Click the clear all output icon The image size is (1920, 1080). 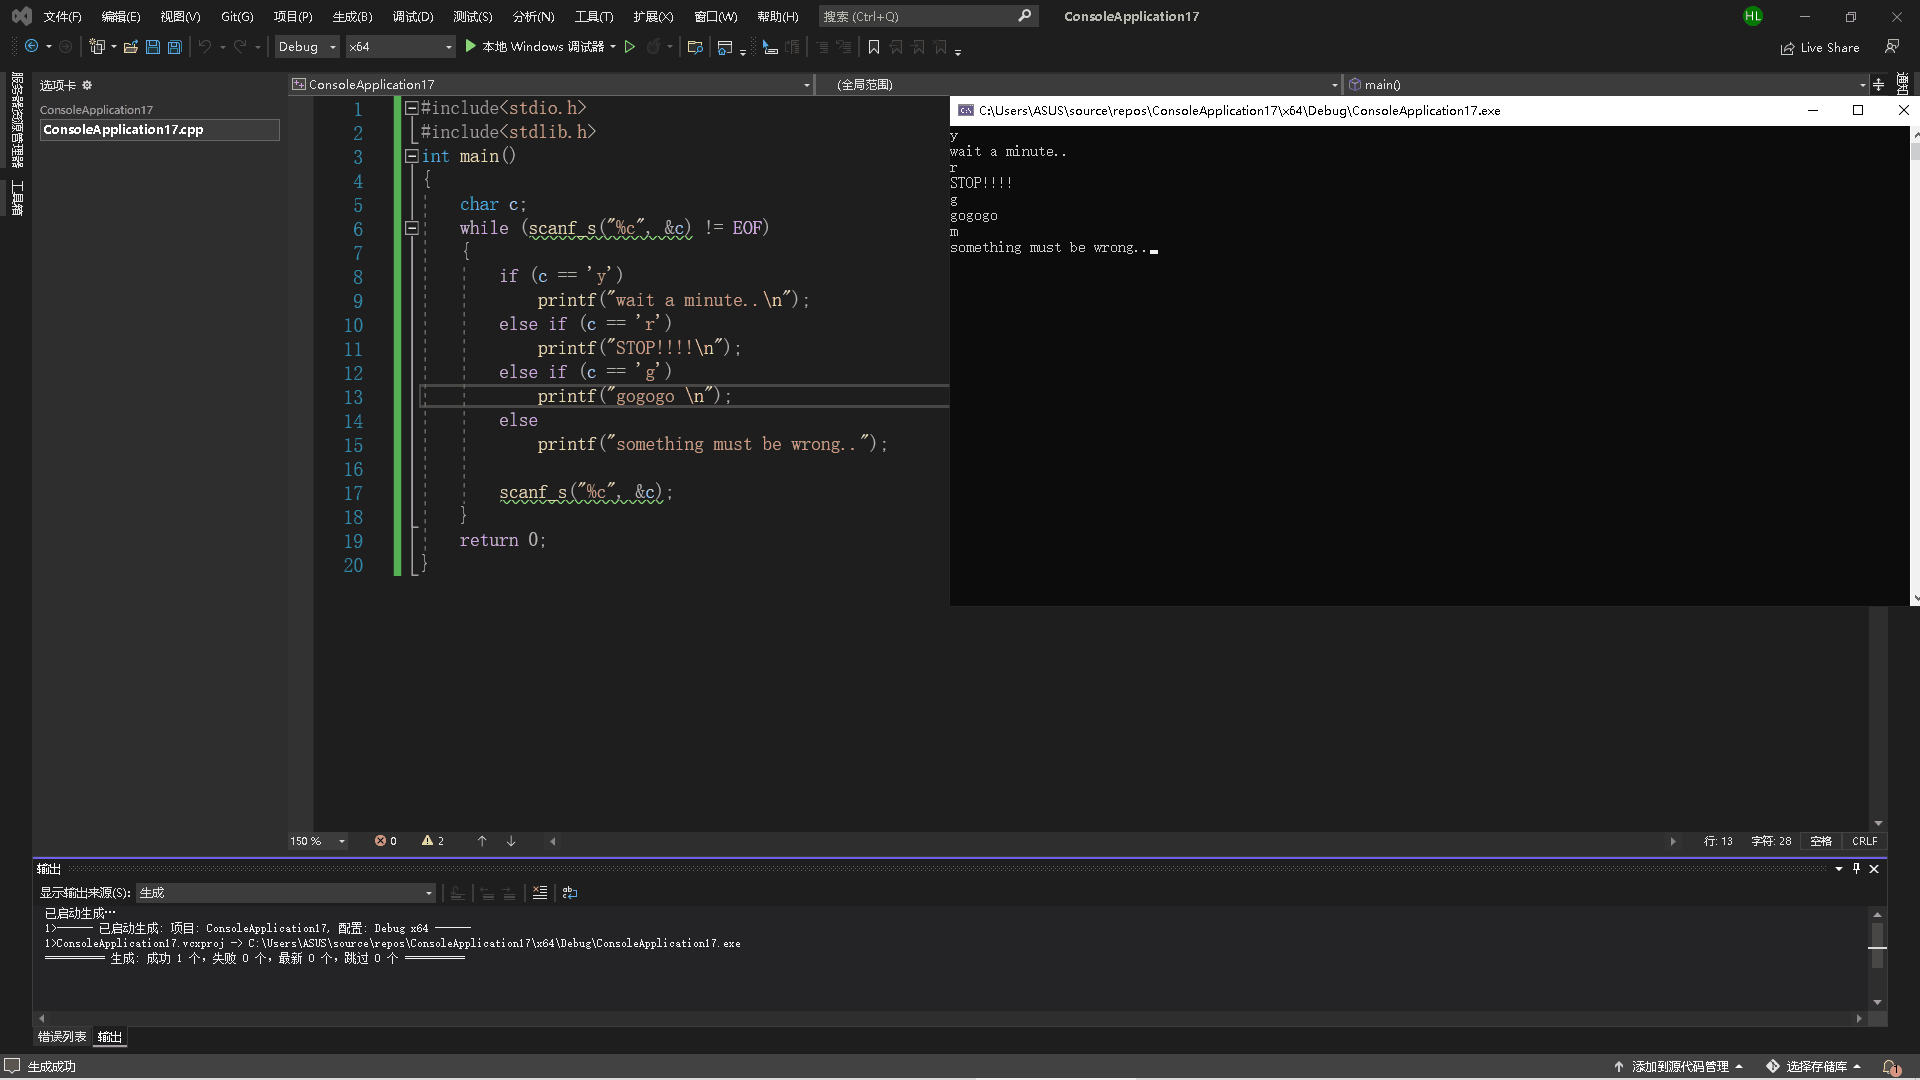tap(540, 893)
